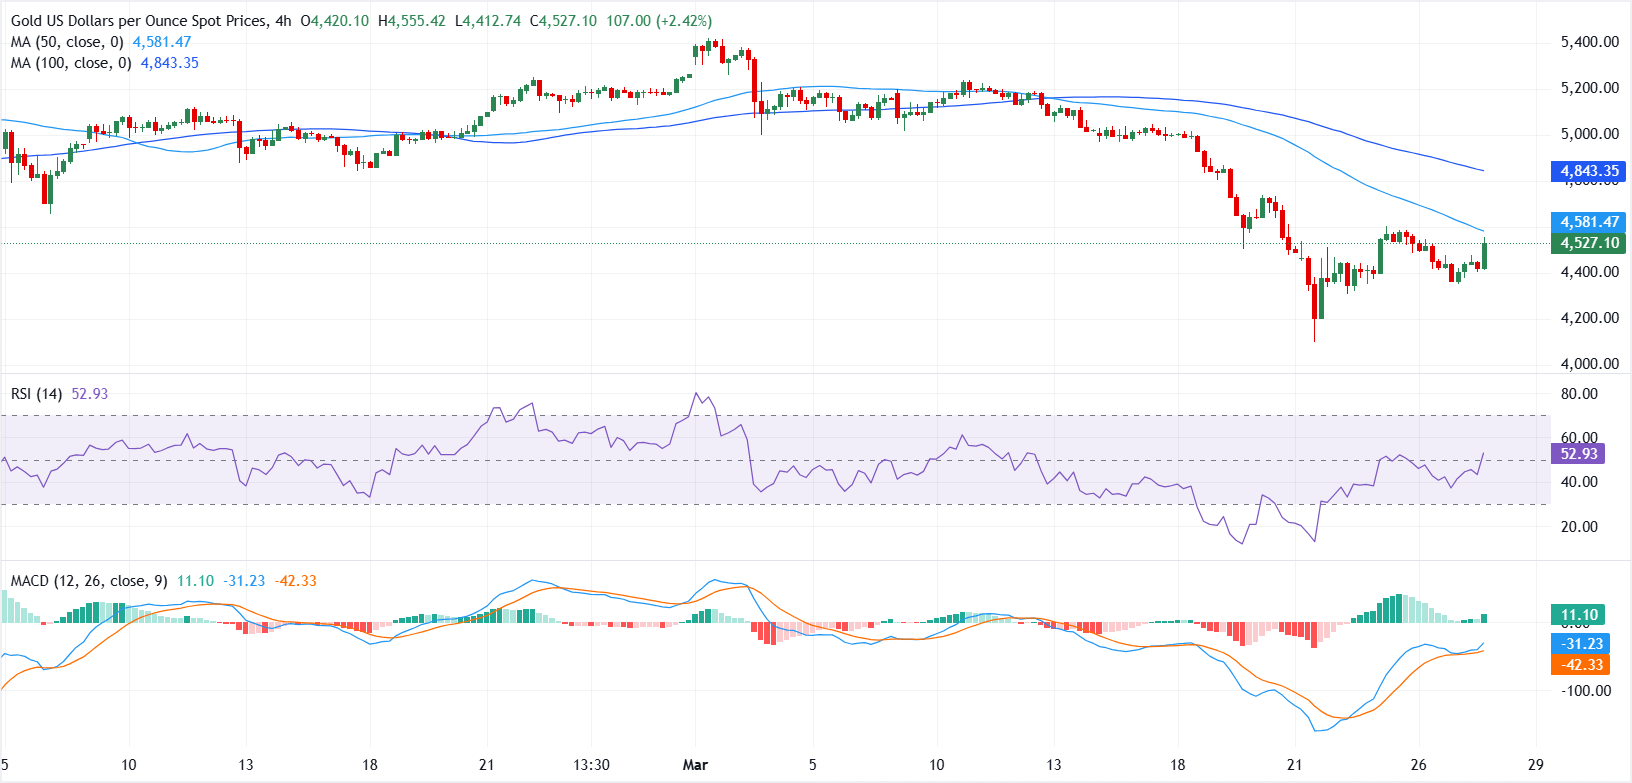Screen dimensions: 1632x783
Task: Select the 4h timeframe label
Action: (x=283, y=21)
